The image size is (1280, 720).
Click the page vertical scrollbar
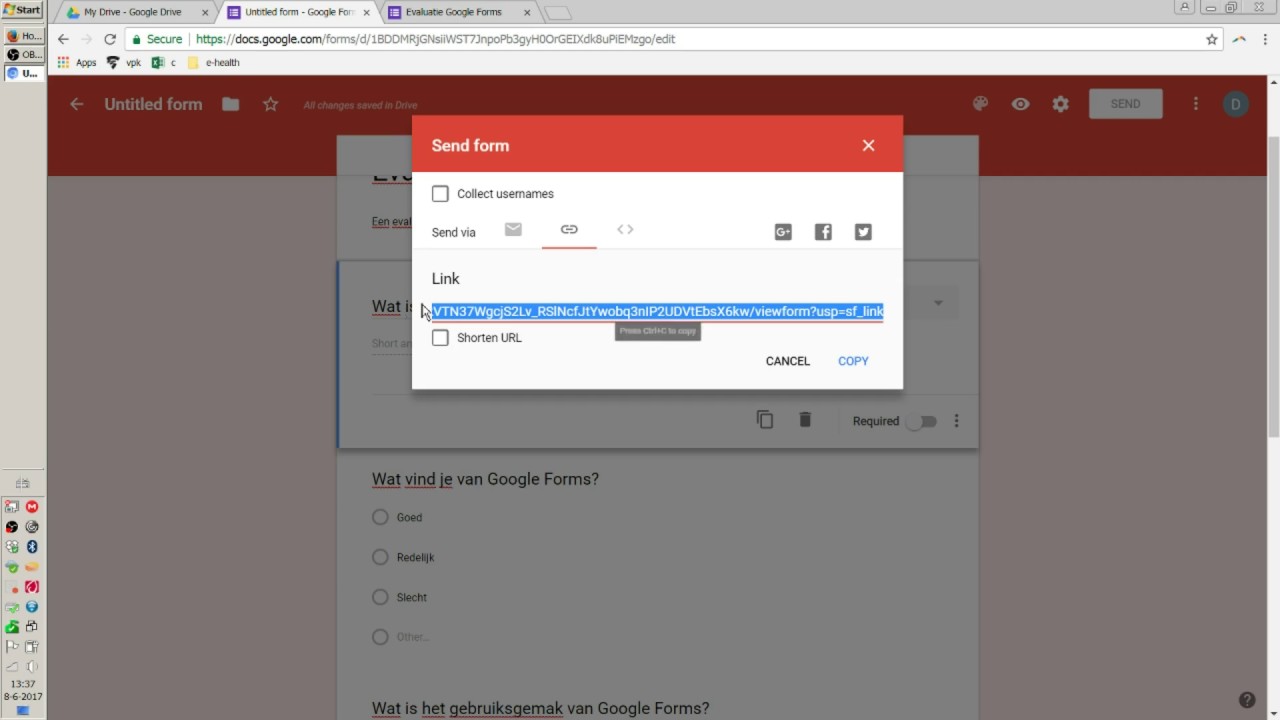click(x=1273, y=285)
